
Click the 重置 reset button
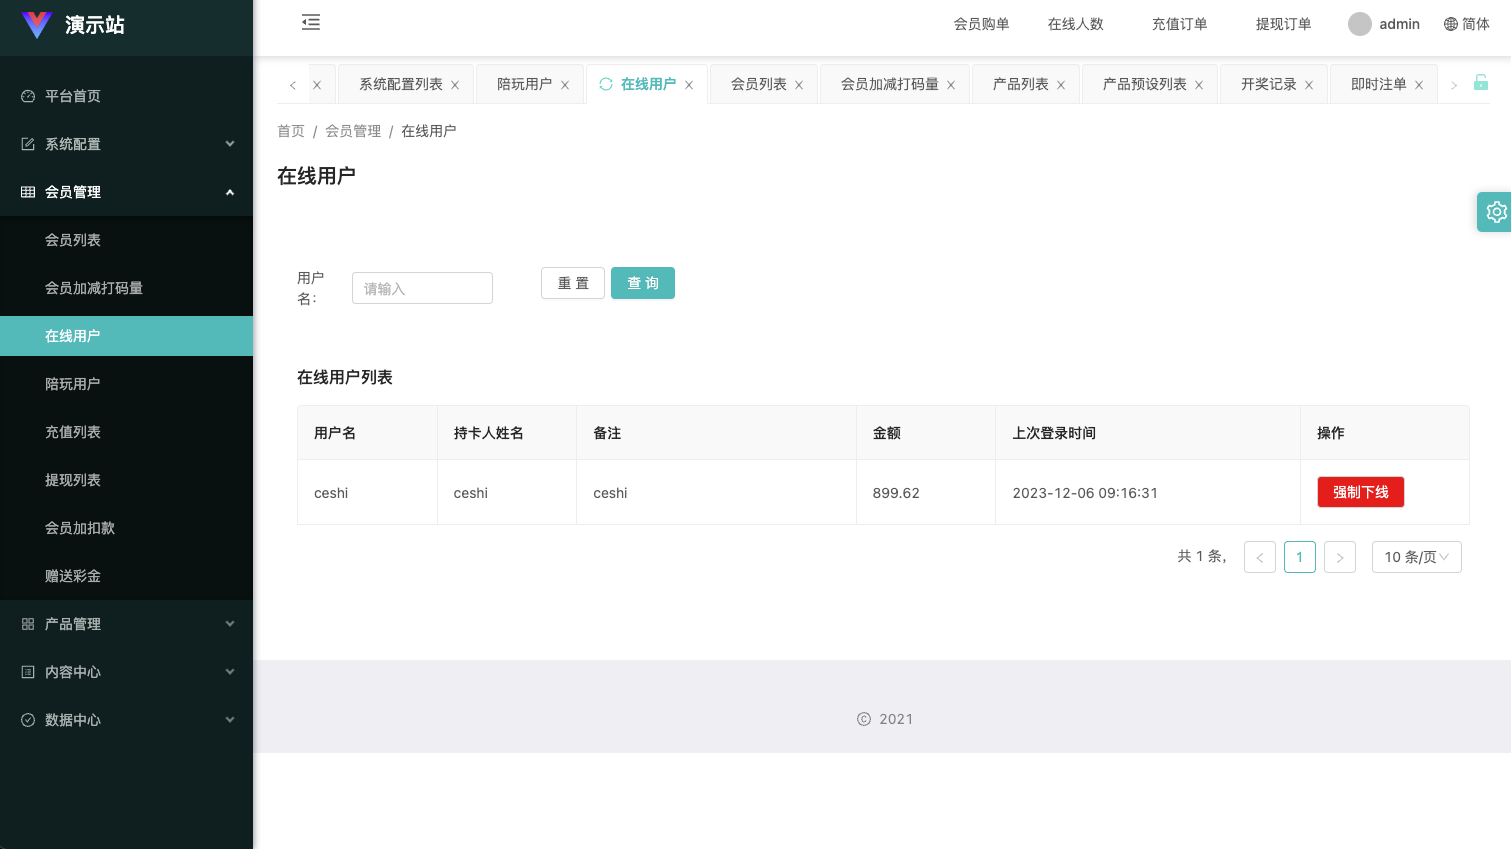click(x=573, y=283)
